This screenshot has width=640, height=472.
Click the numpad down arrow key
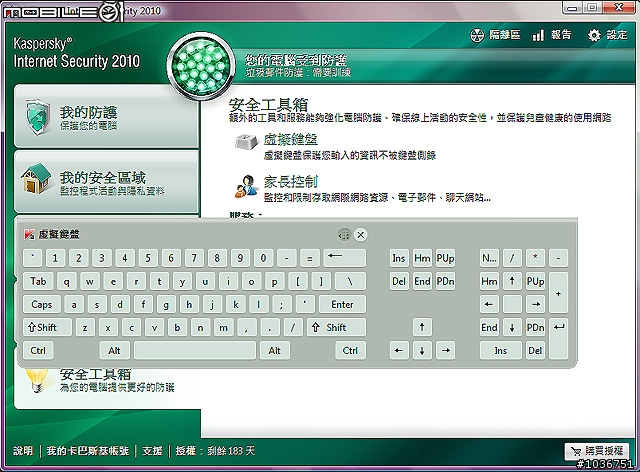(512, 327)
